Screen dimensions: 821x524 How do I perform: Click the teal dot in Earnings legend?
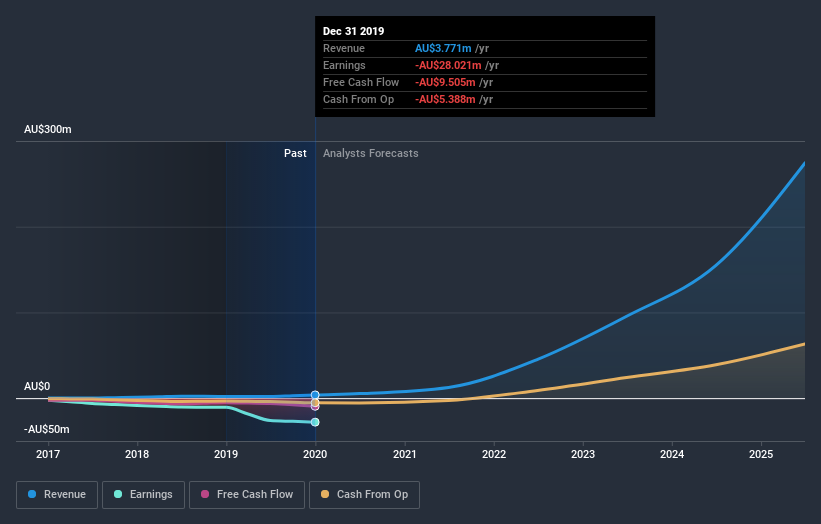pos(118,494)
